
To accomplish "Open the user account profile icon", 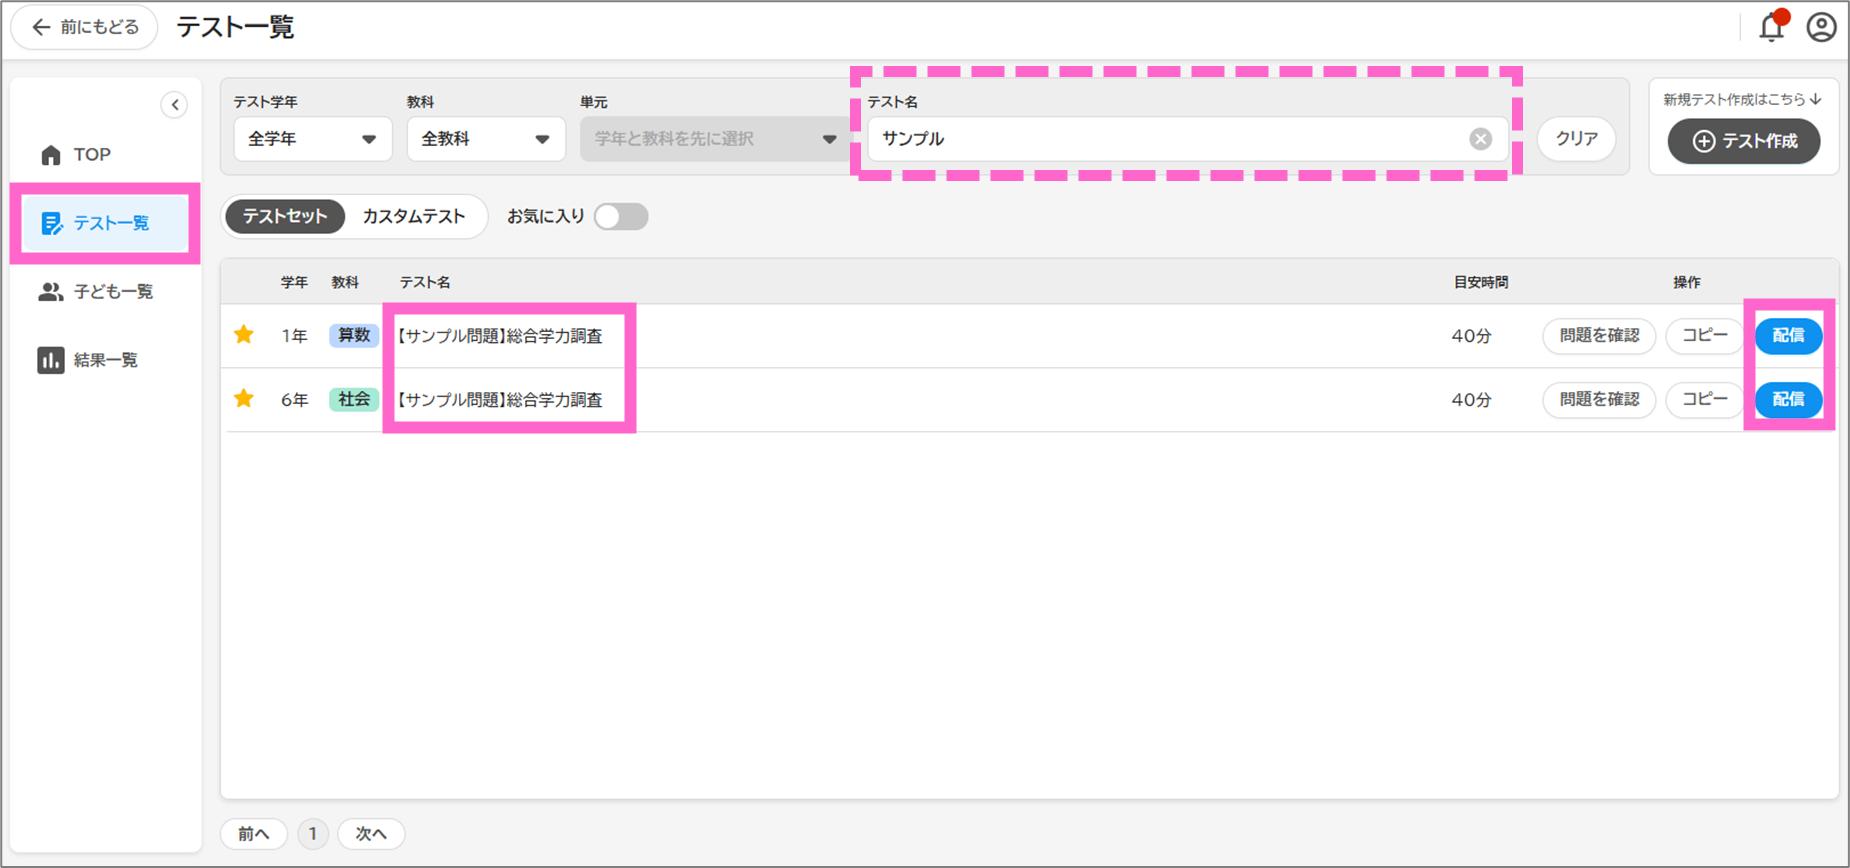I will [x=1821, y=27].
